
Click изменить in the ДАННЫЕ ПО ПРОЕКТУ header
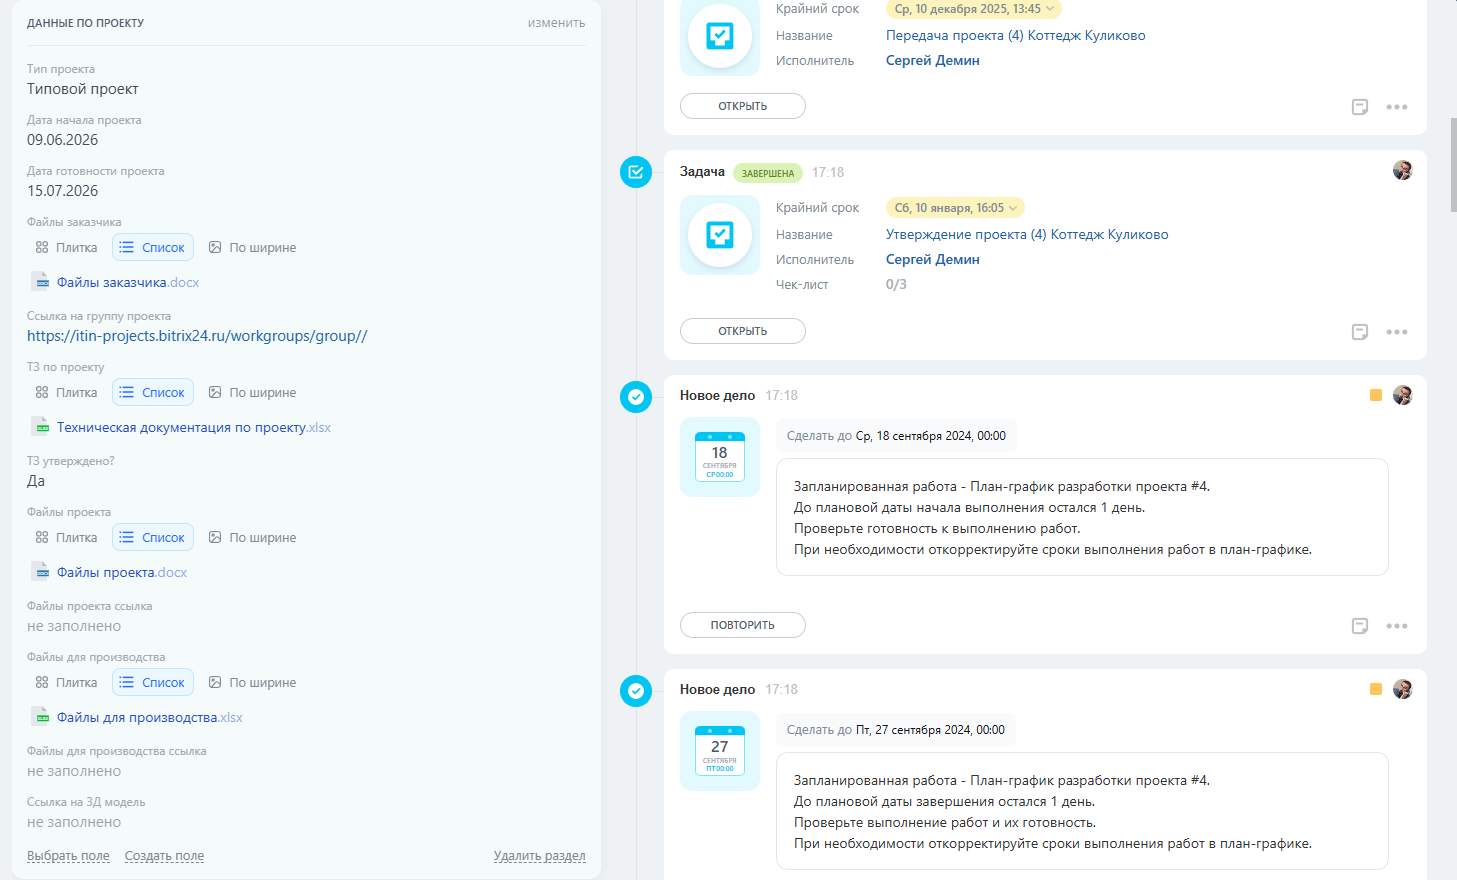point(557,23)
